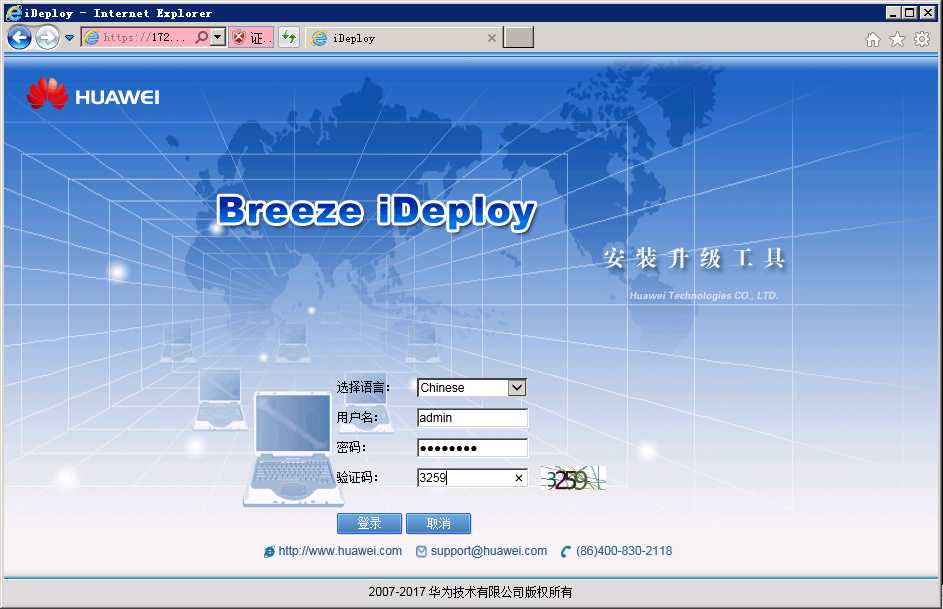Go to the browser Home page icon

873,40
